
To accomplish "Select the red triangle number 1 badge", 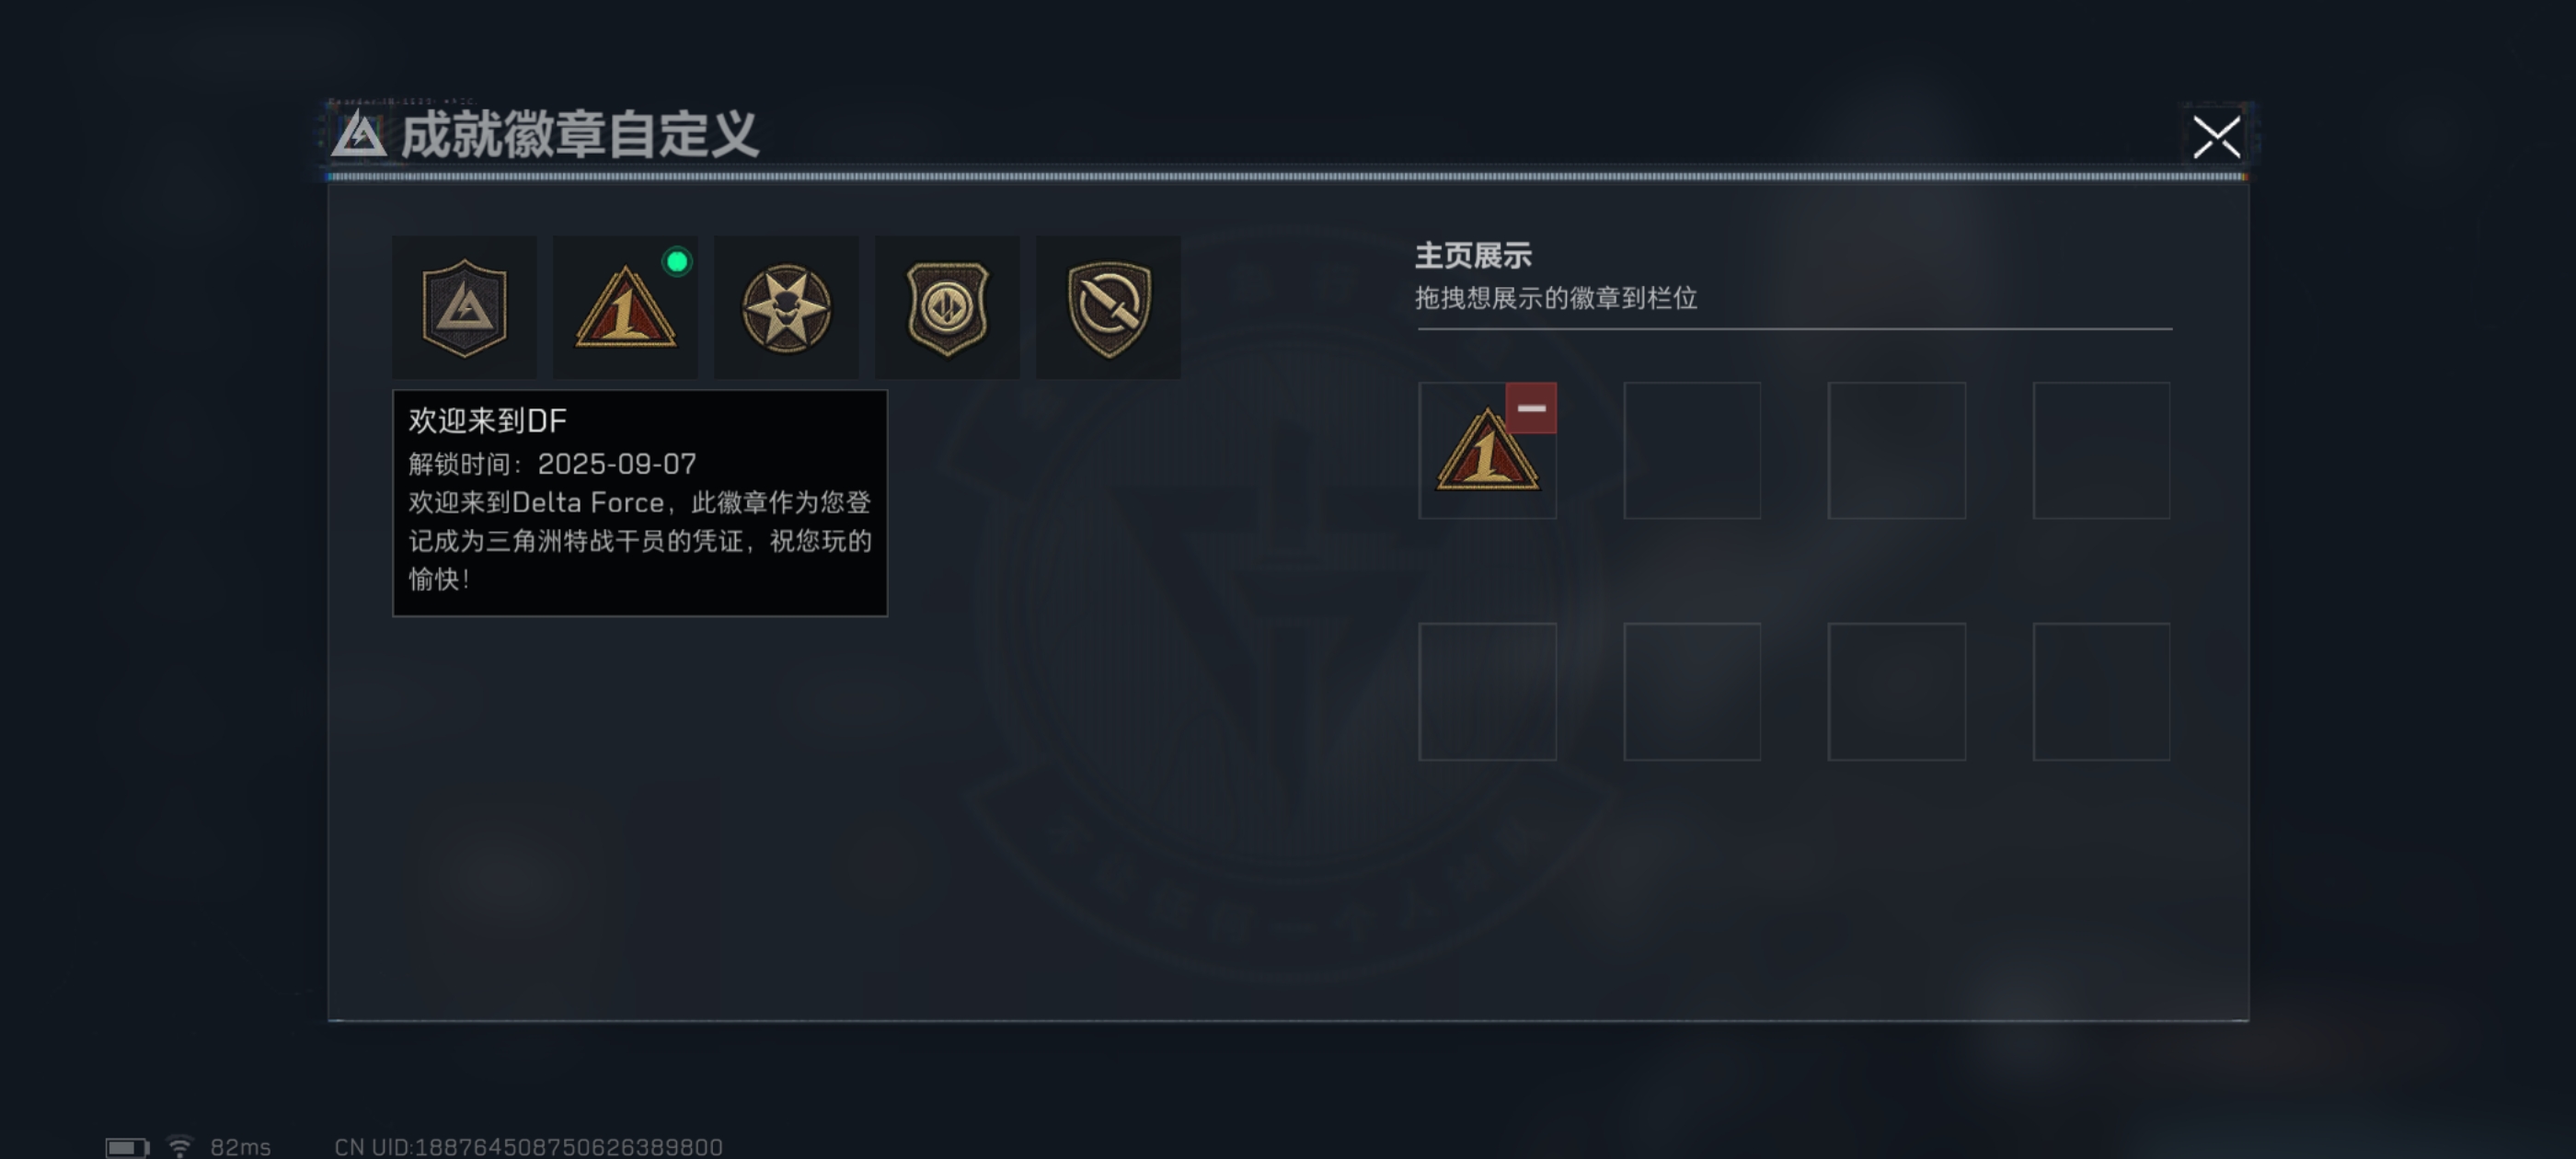I will 625,307.
